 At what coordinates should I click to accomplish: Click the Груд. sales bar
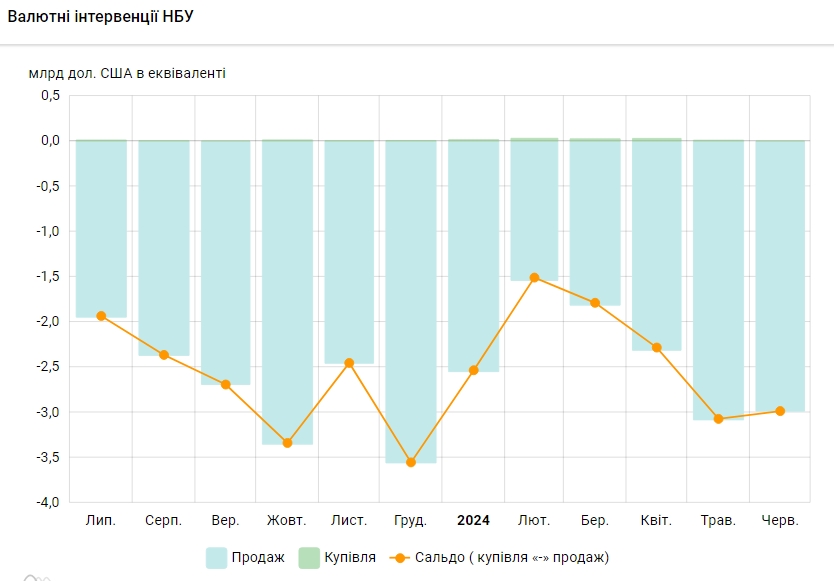click(411, 300)
